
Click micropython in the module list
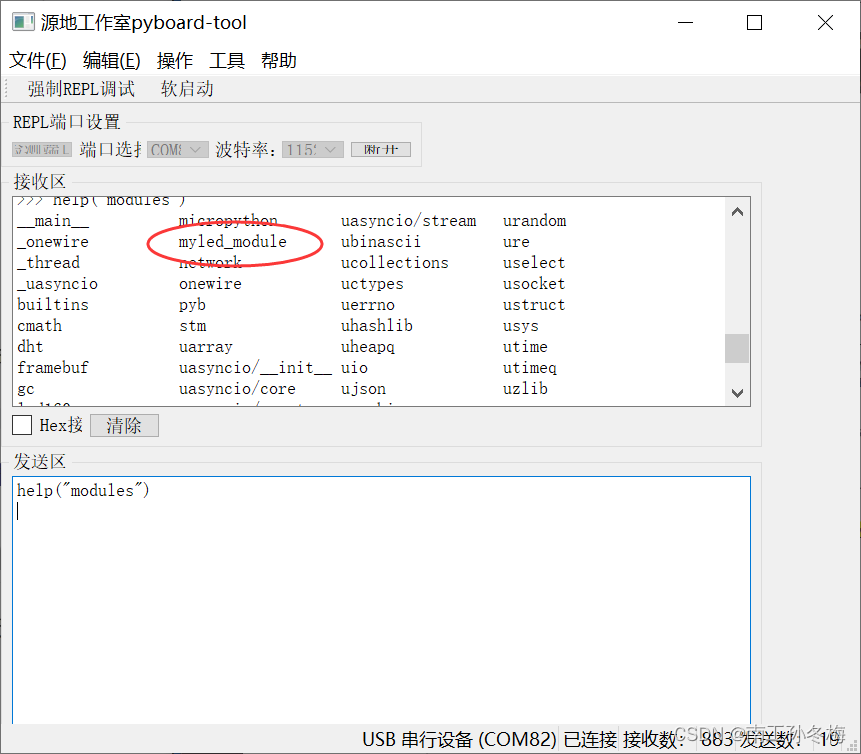[228, 221]
